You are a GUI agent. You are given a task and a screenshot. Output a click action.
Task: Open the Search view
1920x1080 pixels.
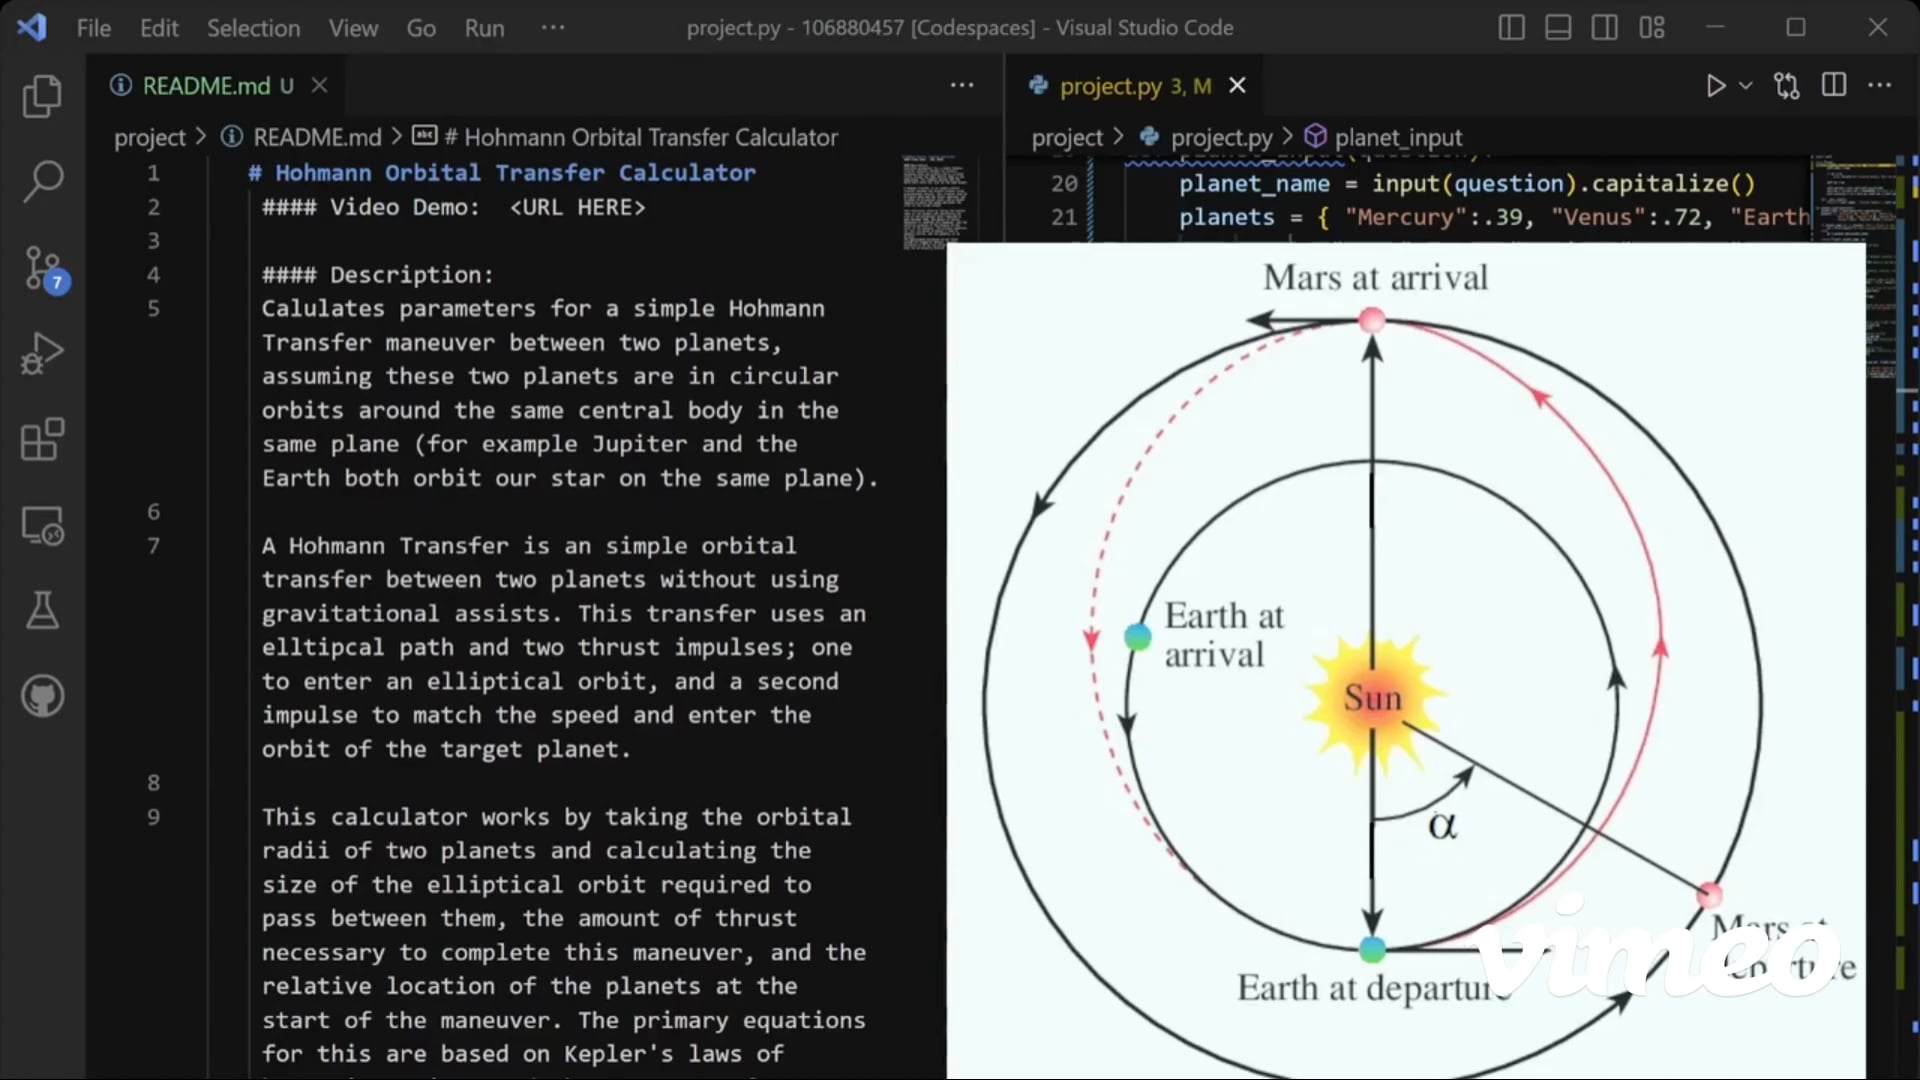coord(42,181)
